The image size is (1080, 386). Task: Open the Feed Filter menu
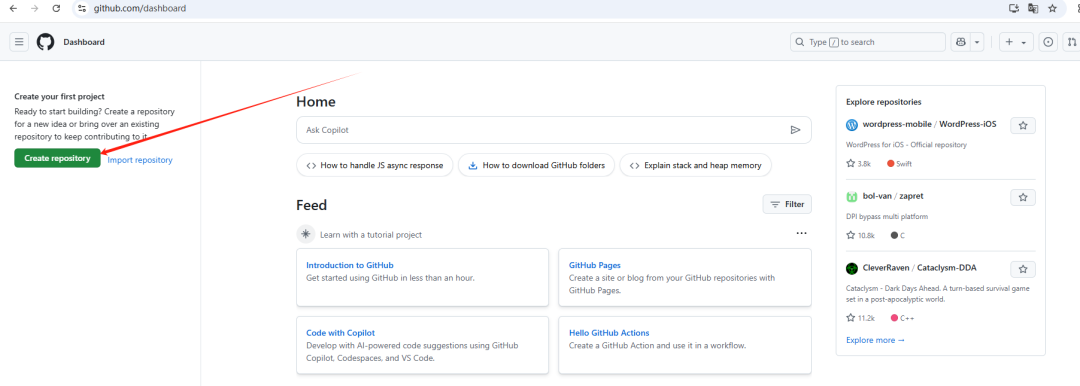coord(787,204)
